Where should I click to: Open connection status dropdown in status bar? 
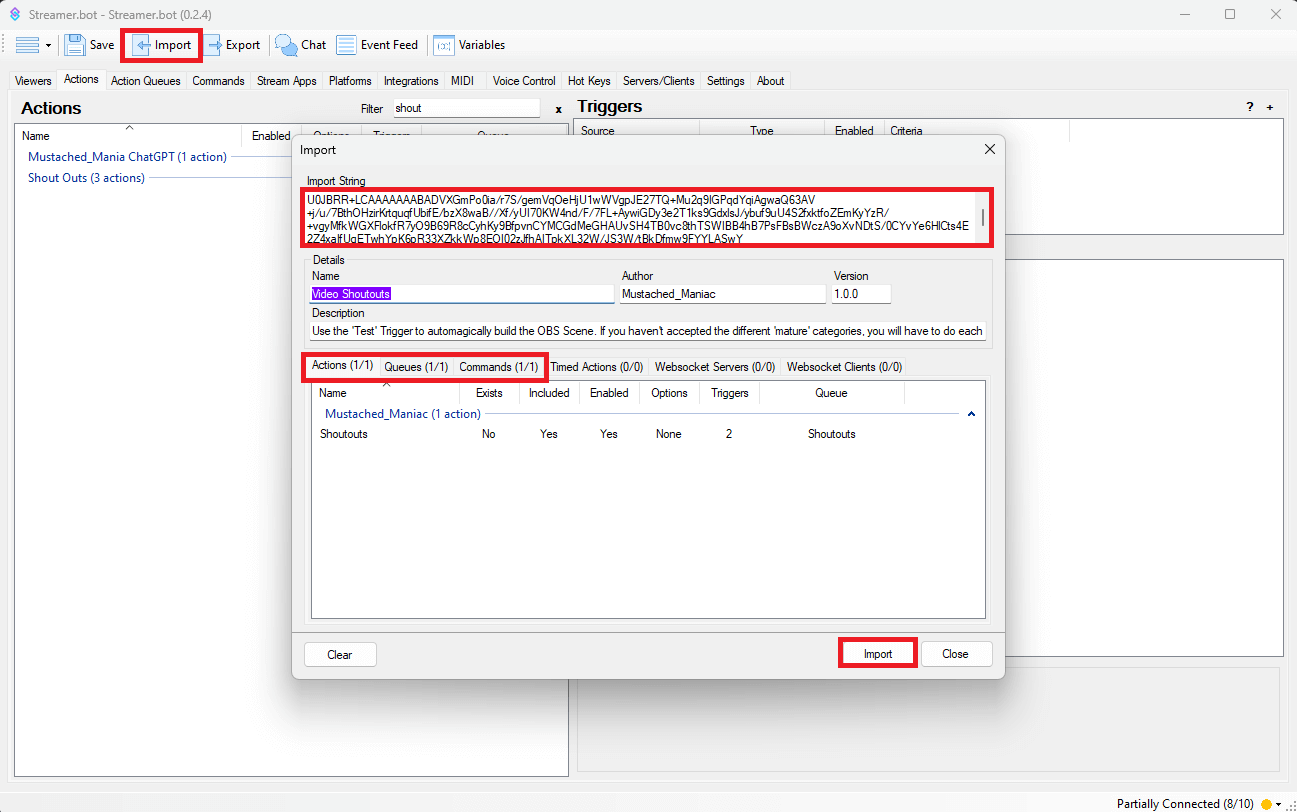1278,804
